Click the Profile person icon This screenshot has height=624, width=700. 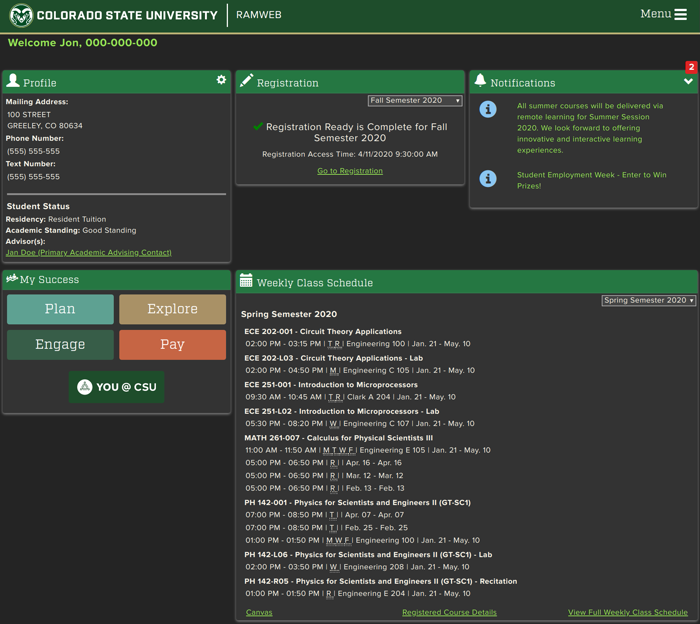(13, 81)
